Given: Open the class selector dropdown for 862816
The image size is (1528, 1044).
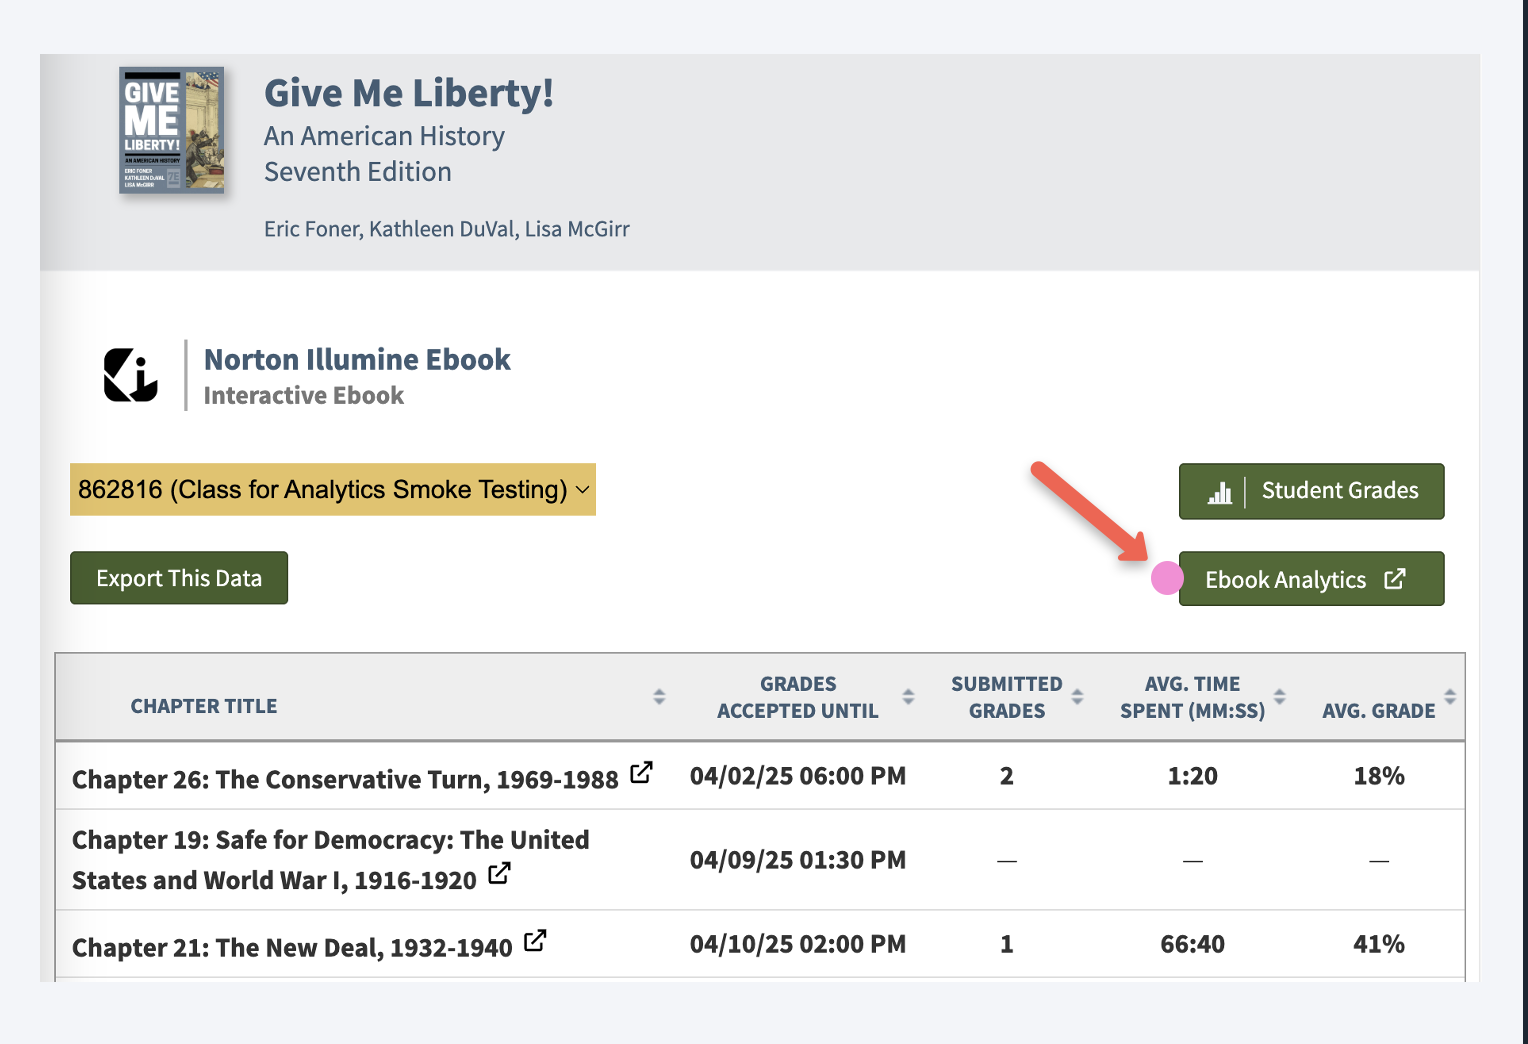Looking at the screenshot, I should 333,489.
